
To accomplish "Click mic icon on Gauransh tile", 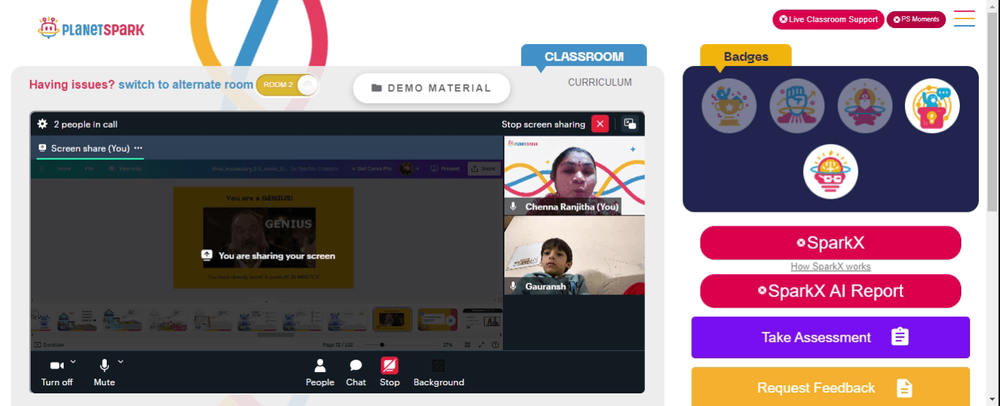I will [513, 286].
